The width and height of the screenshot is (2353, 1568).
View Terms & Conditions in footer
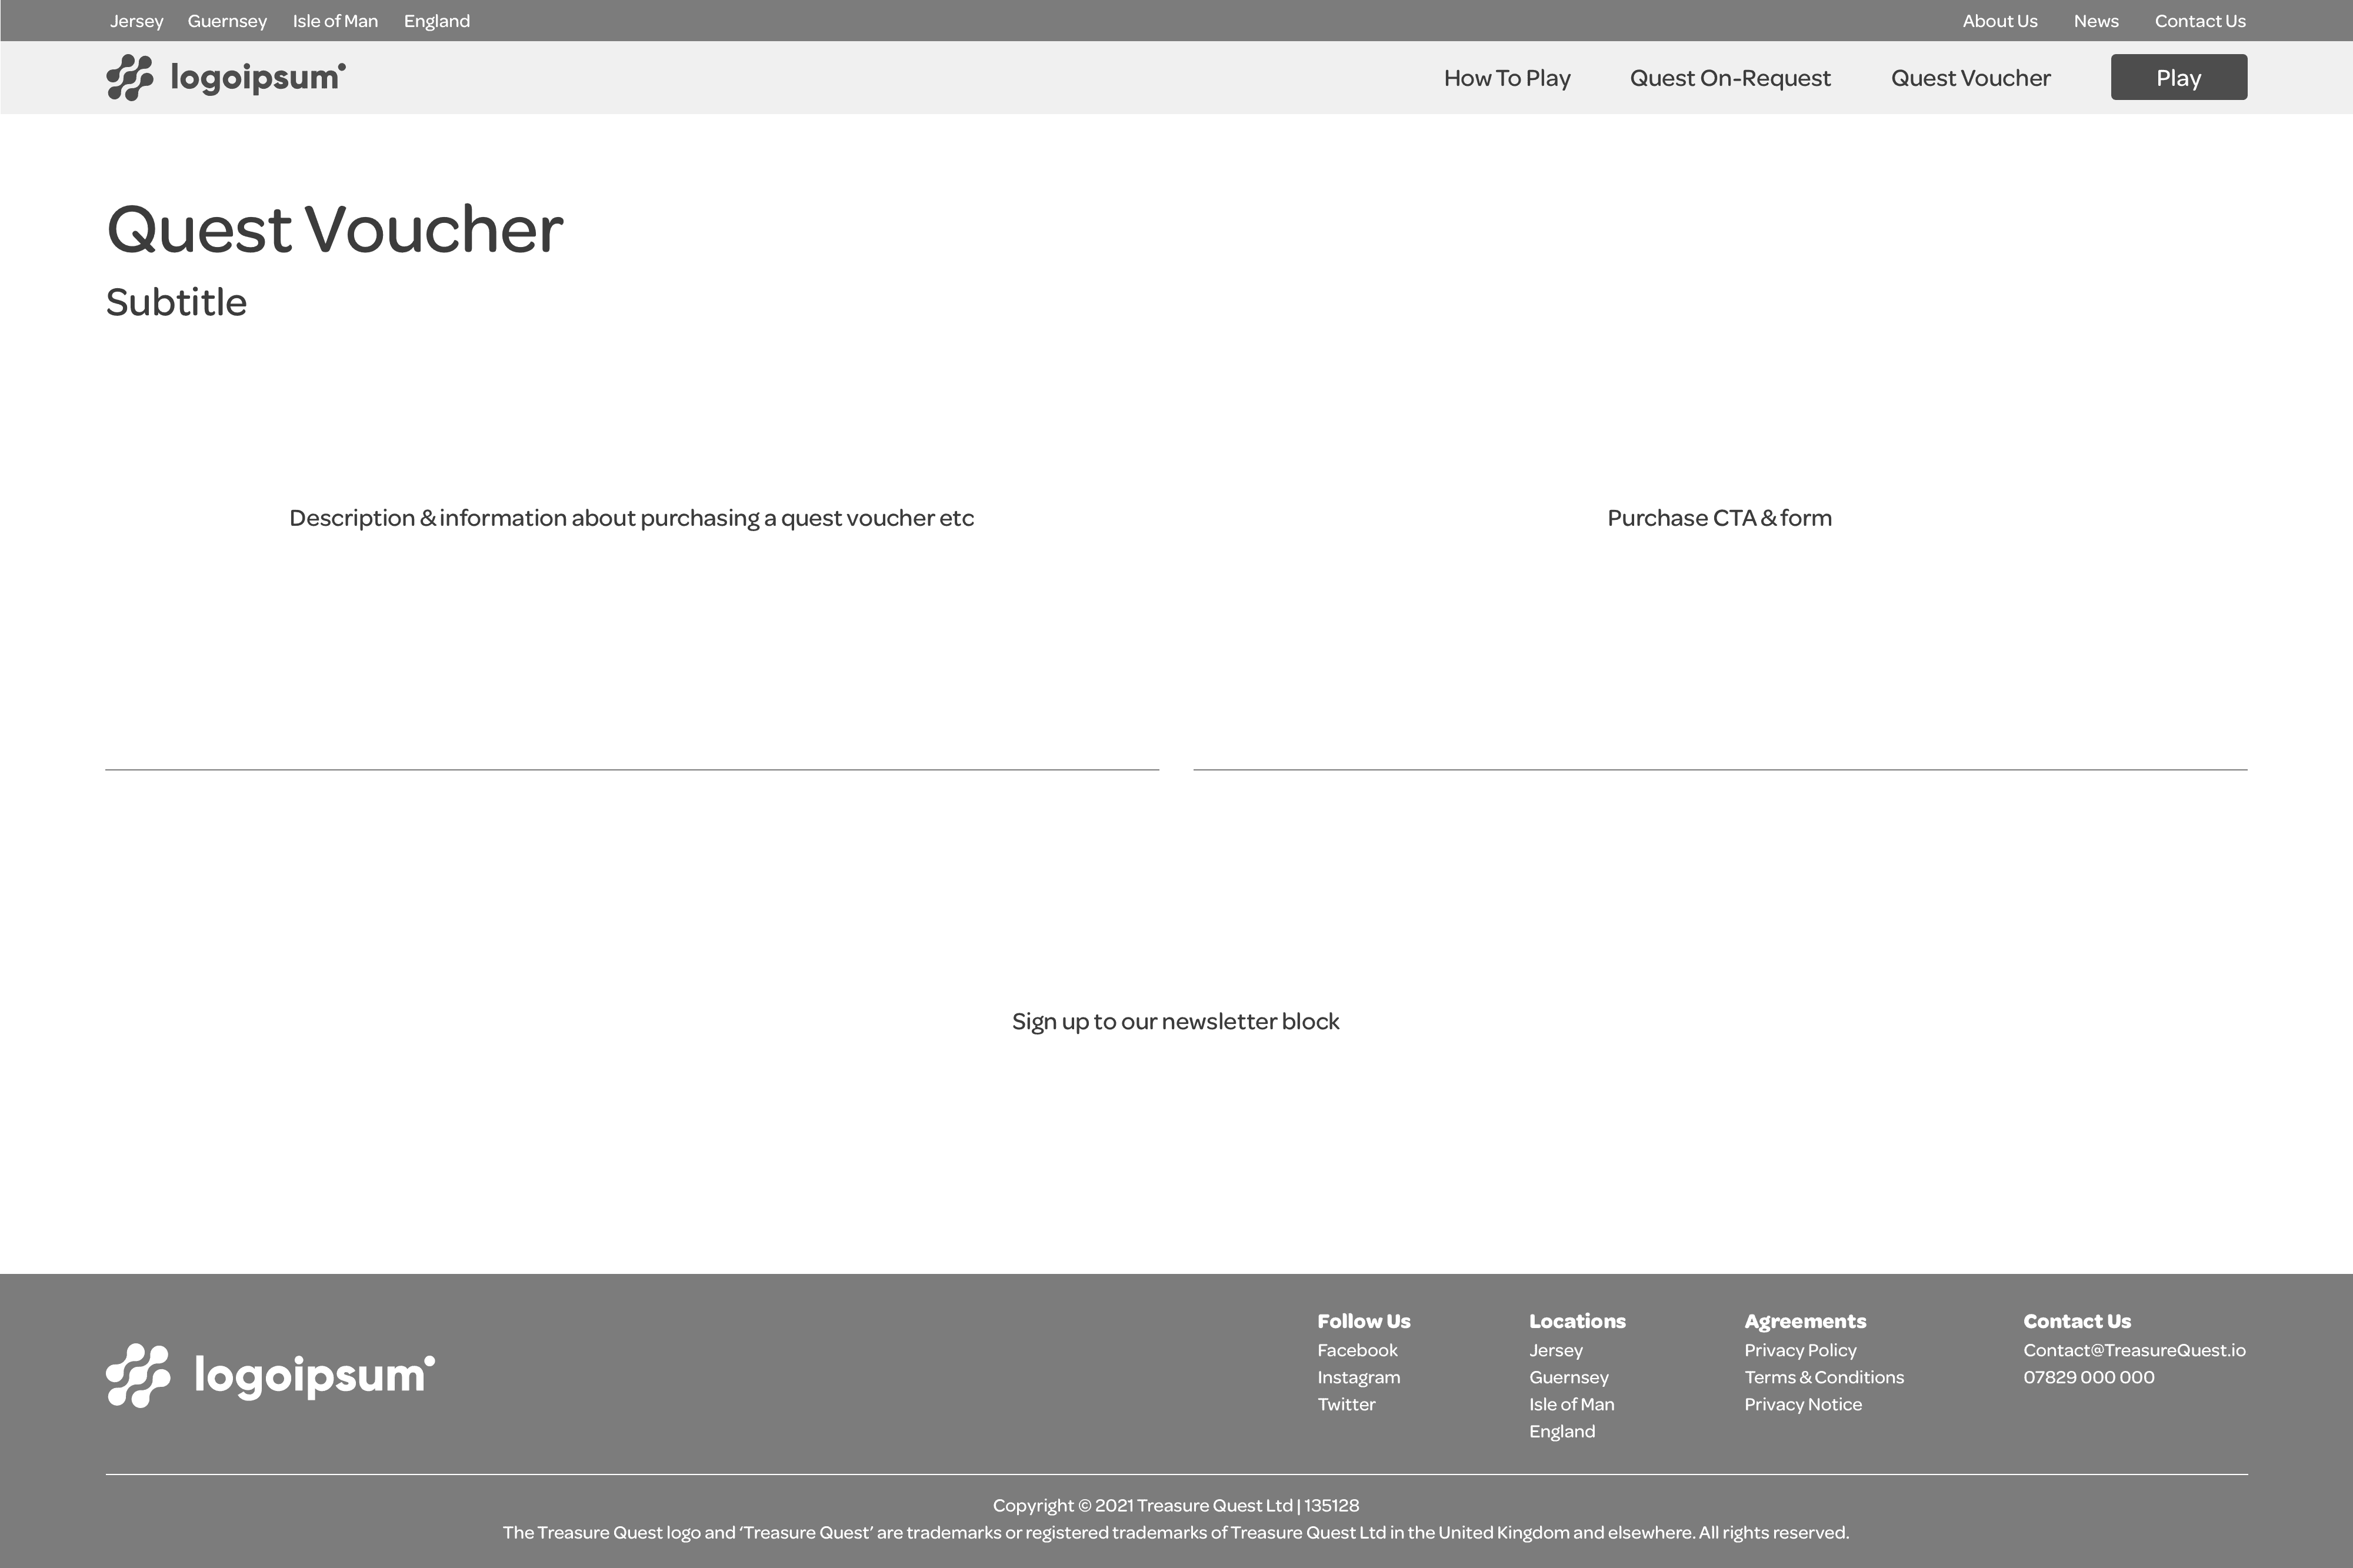1824,1377
